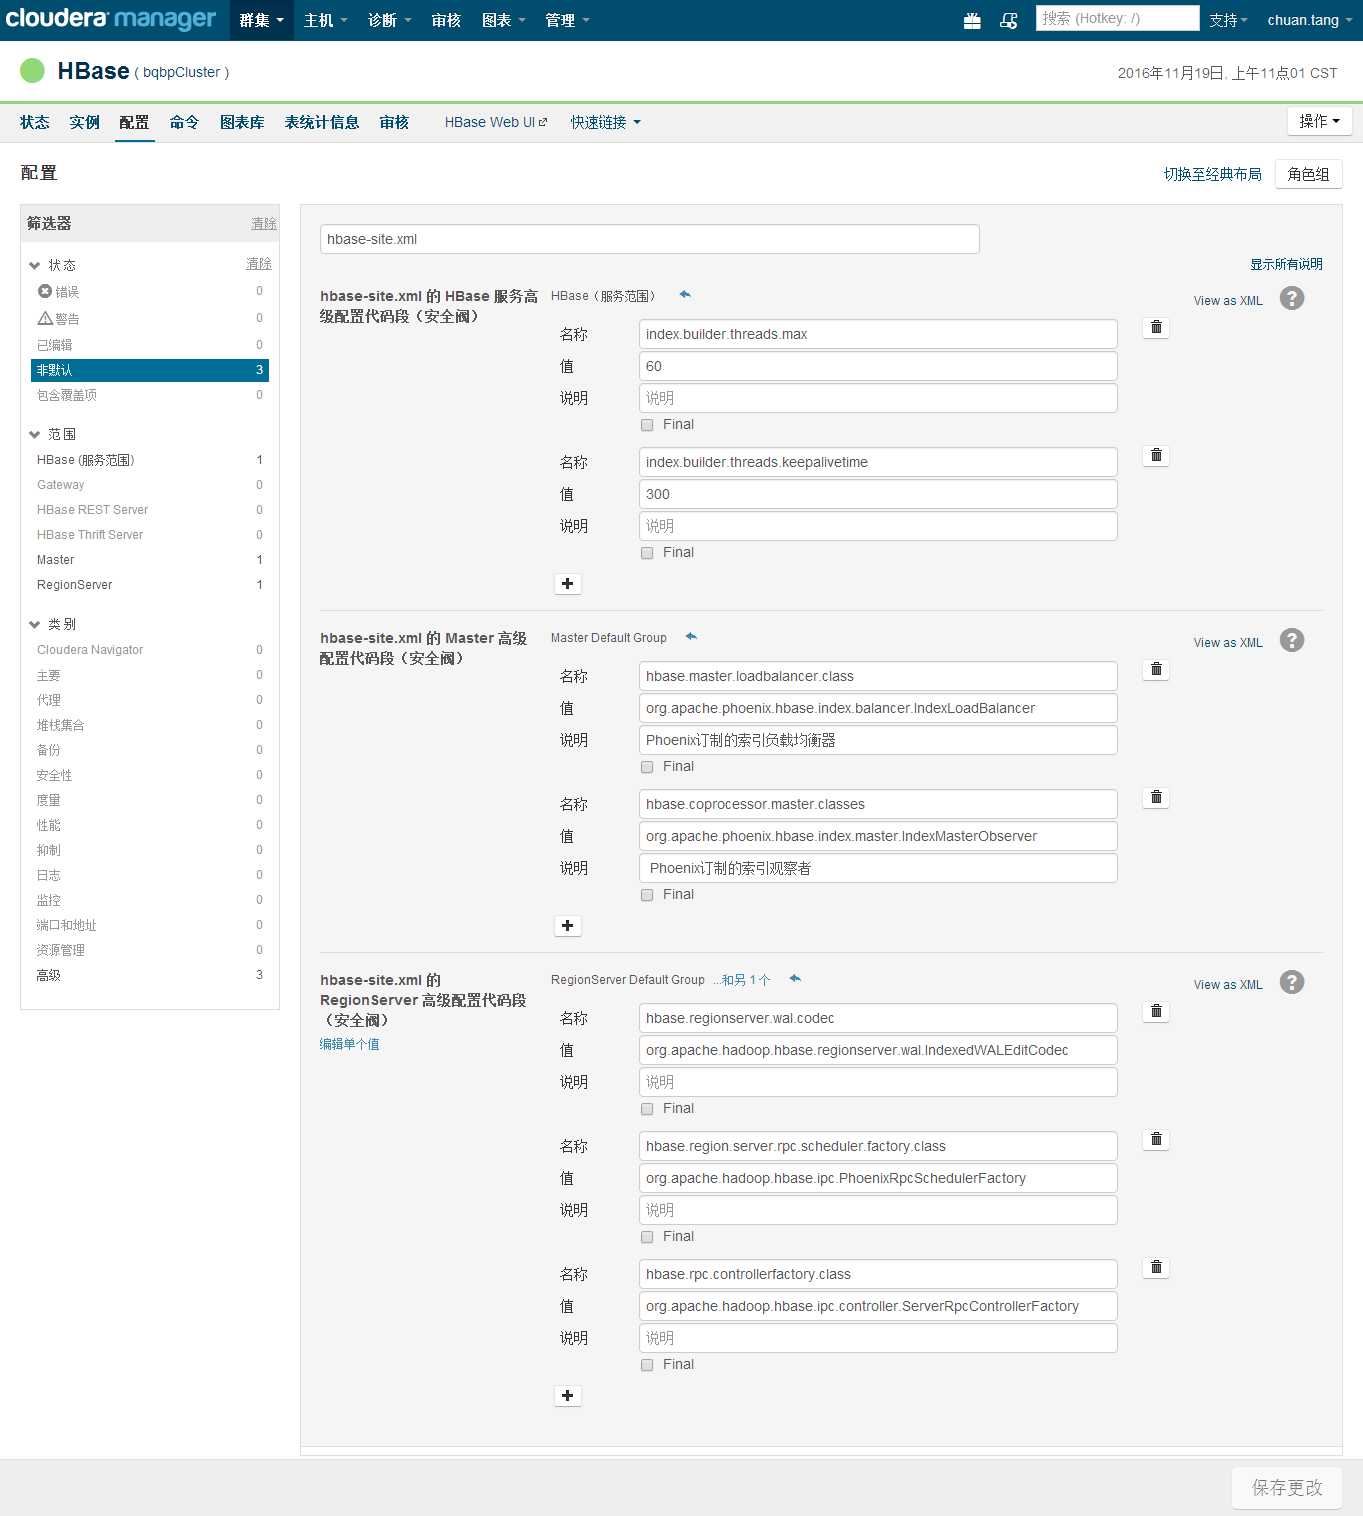Switch to the 表统计信息 tab
Viewport: 1363px width, 1516px height.
322,122
